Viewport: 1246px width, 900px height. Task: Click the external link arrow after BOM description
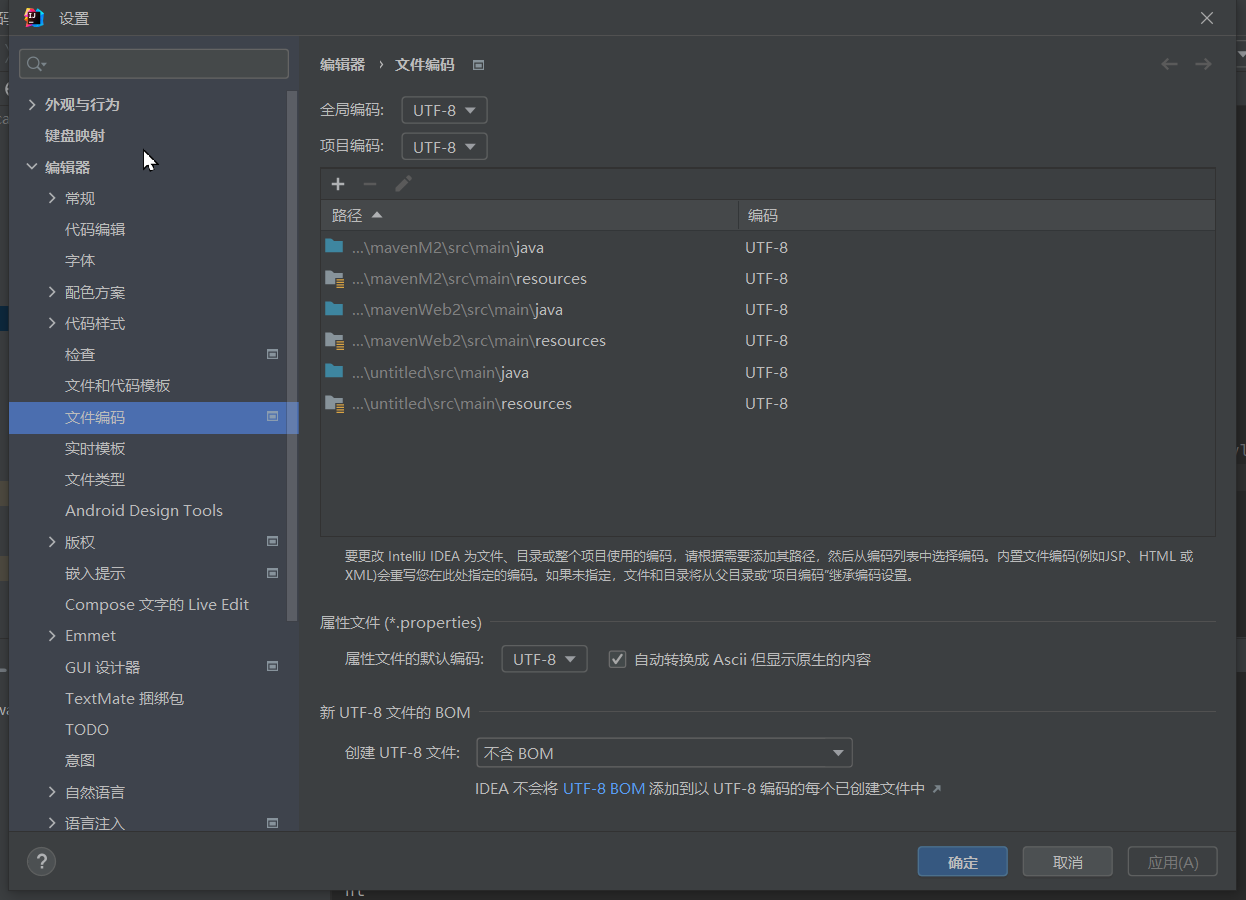(936, 789)
